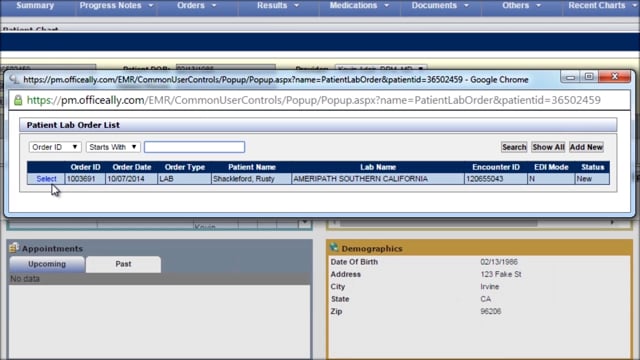Click order ID cell 1003691
This screenshot has width=640, height=360.
coord(85,179)
